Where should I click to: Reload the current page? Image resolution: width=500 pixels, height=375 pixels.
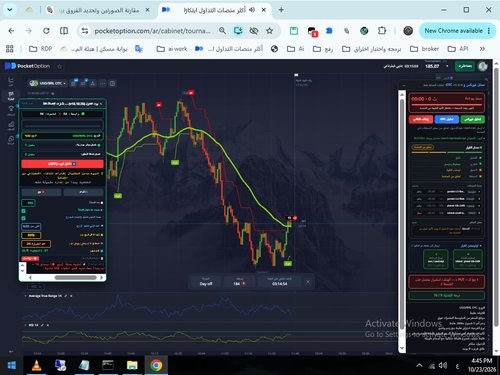[x=46, y=31]
